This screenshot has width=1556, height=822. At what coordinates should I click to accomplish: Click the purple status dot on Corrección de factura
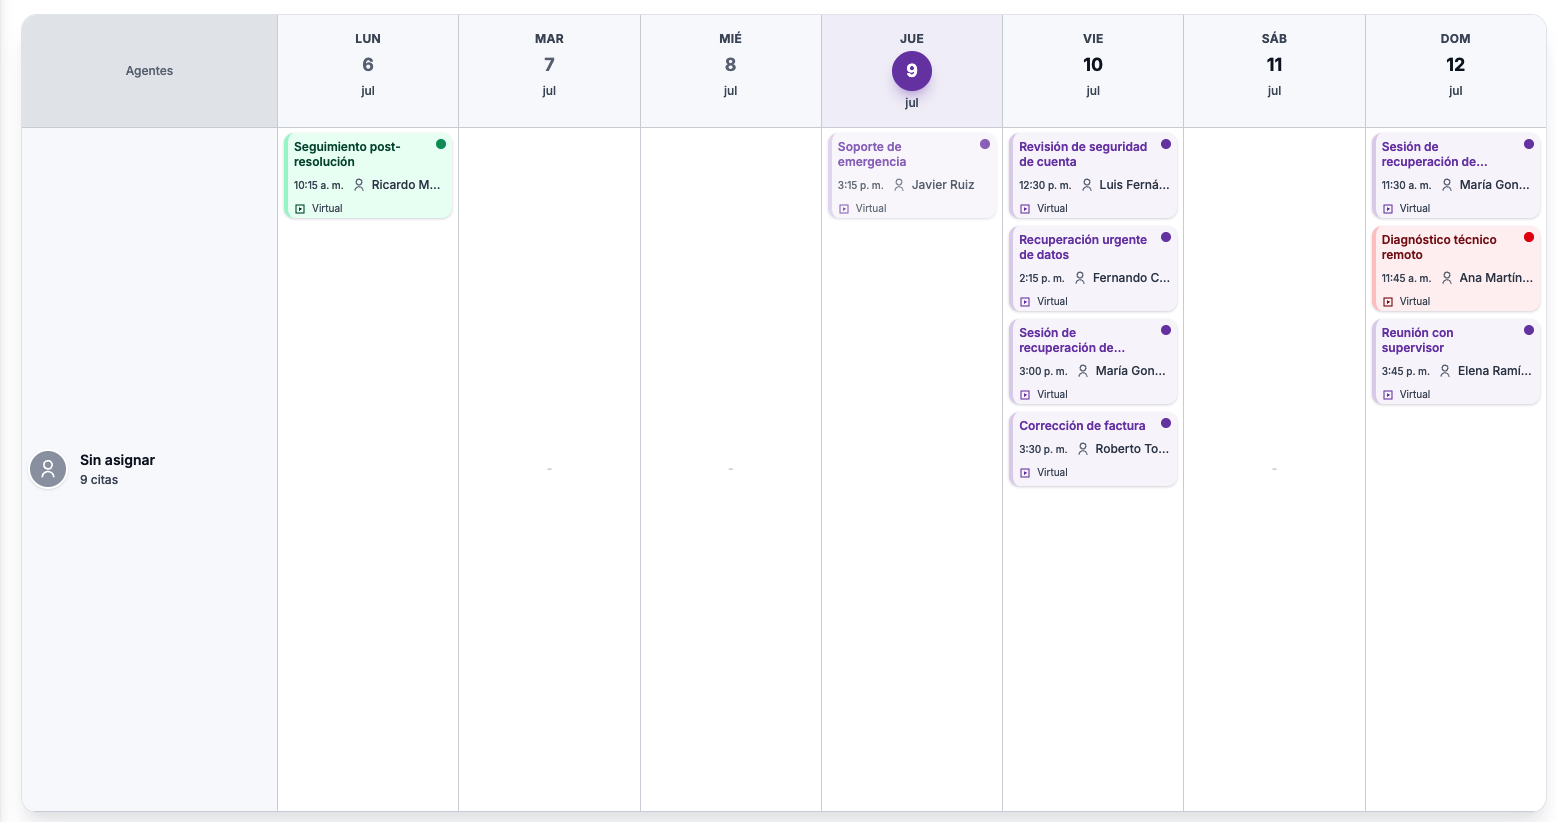point(1166,423)
